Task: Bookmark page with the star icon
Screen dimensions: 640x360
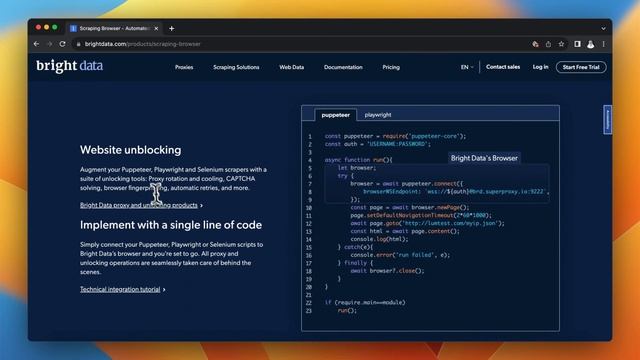Action: [561, 44]
